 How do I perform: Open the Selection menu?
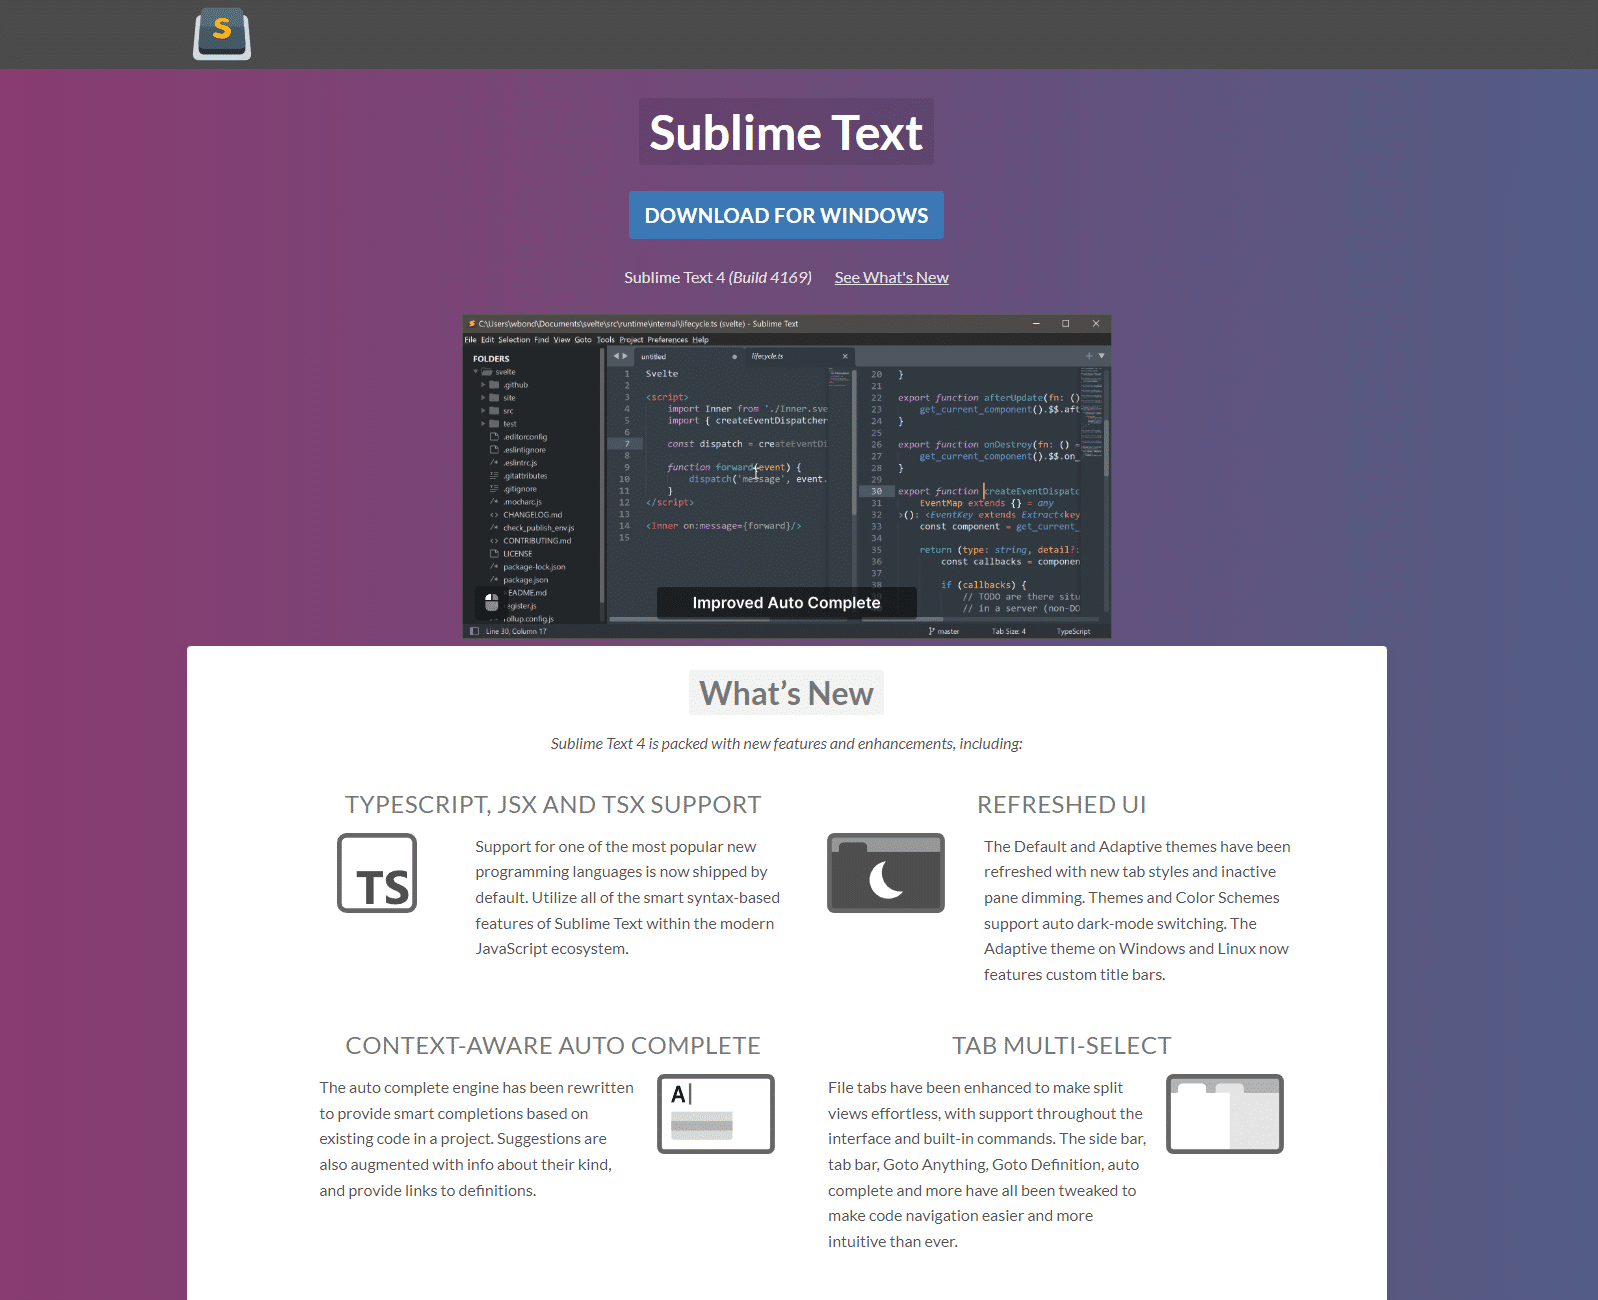[x=514, y=340]
